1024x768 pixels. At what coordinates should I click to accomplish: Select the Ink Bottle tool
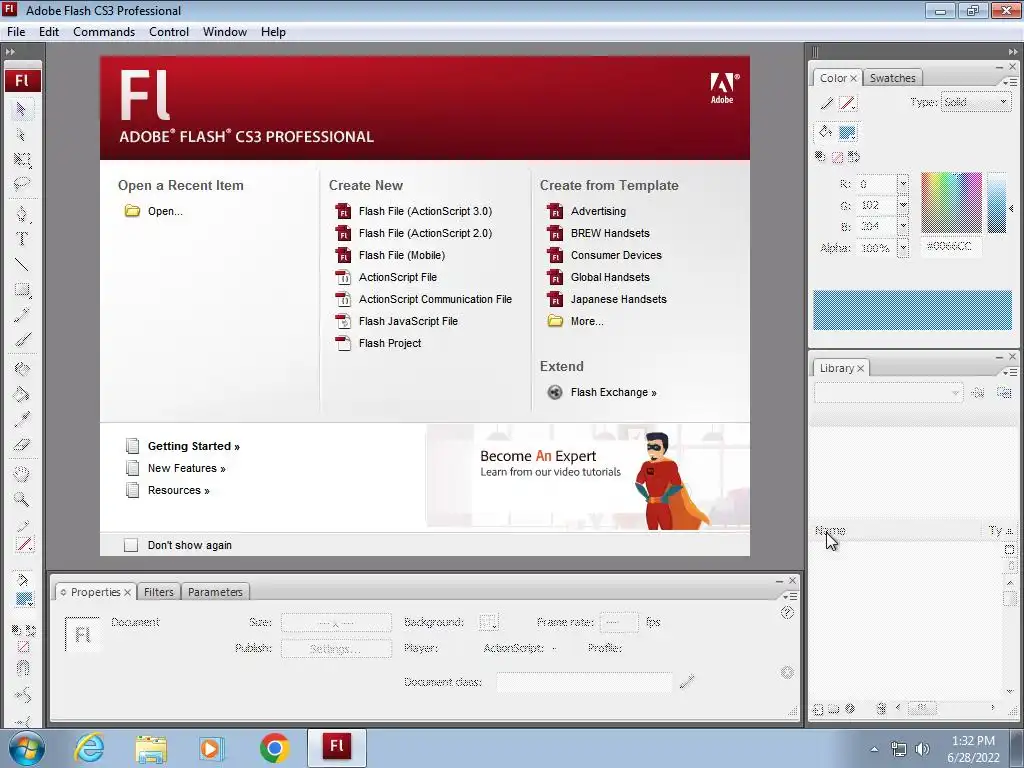[x=22, y=369]
